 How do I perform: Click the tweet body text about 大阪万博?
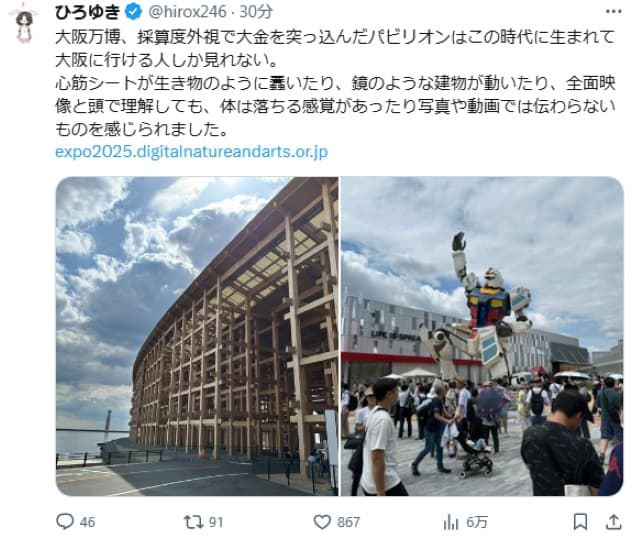335,83
